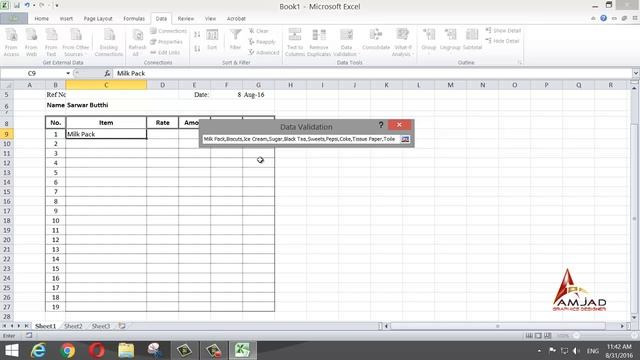
Task: Launch Text to Columns
Action: 295,42
